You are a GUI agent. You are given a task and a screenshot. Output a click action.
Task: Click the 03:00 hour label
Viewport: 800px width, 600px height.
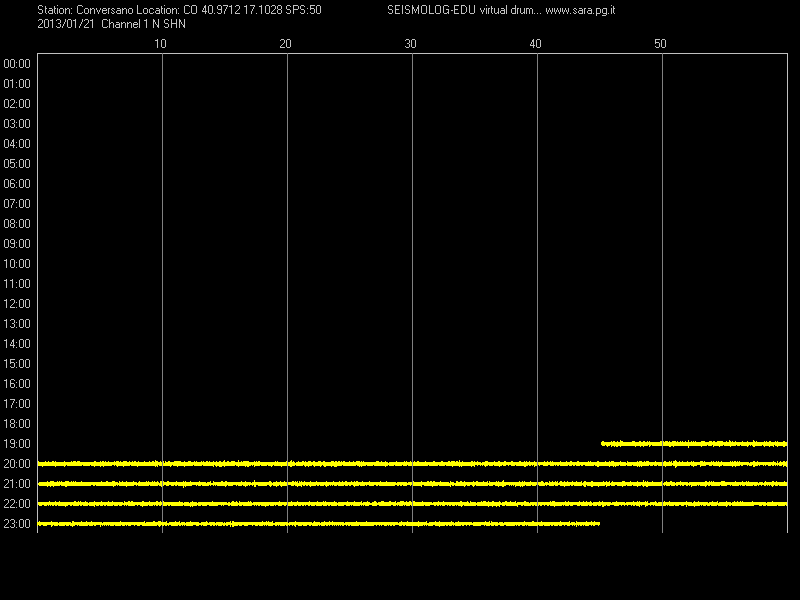[17, 124]
